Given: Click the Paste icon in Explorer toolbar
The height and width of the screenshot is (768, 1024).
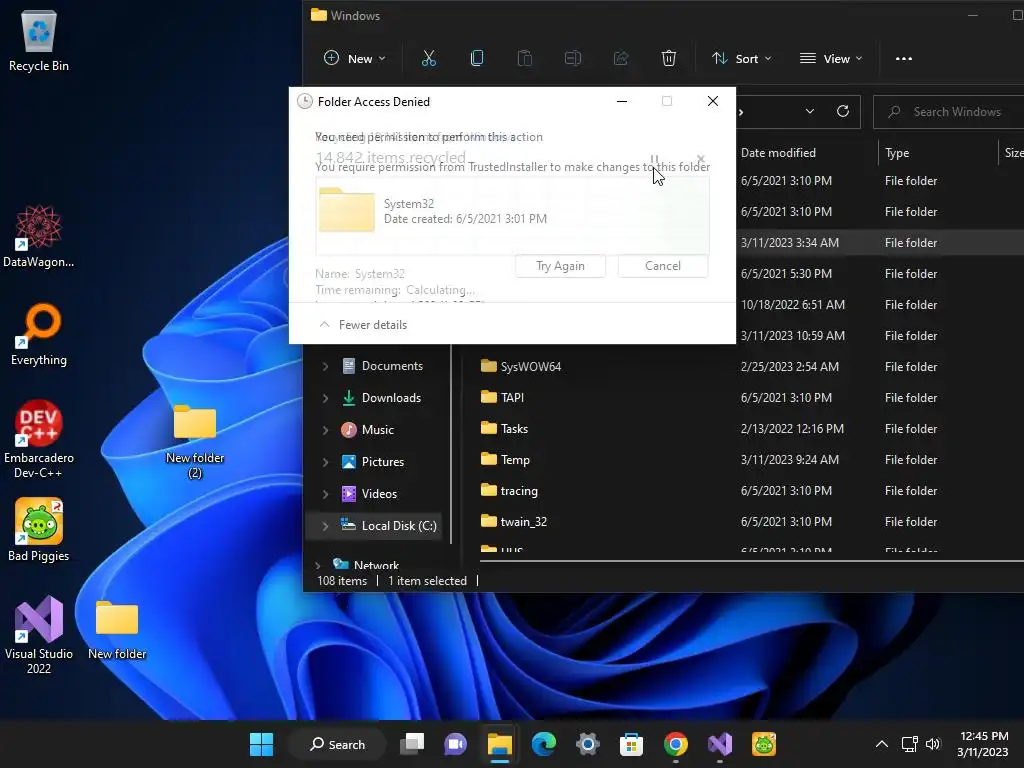Looking at the screenshot, I should pyautogui.click(x=524, y=59).
